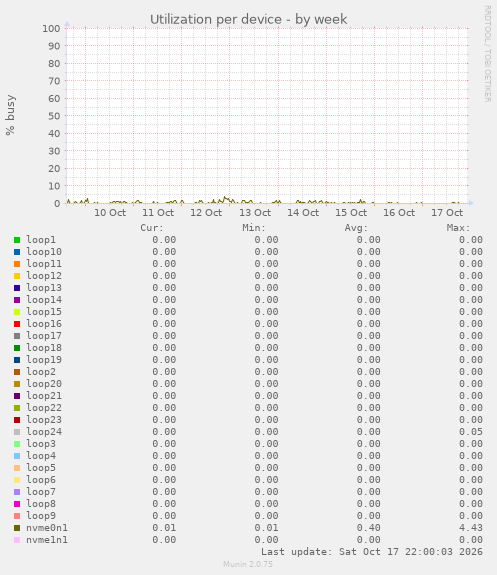Select the loop20 legend label
497x575 pixels.
pyautogui.click(x=44, y=384)
